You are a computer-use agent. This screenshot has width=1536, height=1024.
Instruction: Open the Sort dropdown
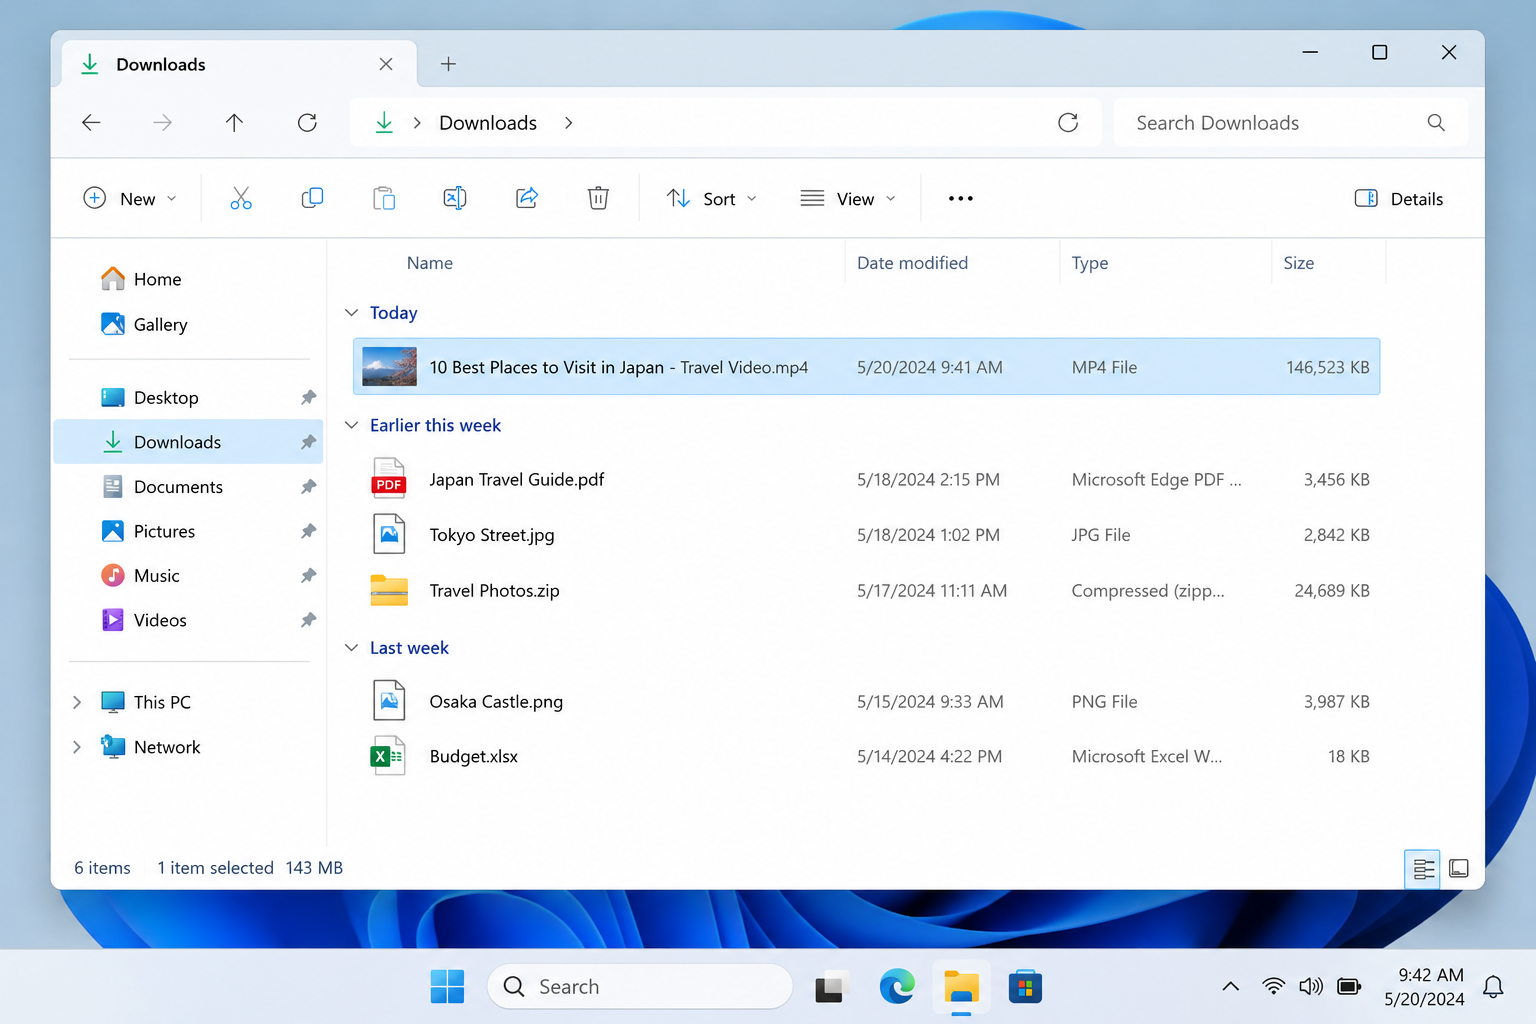point(712,198)
